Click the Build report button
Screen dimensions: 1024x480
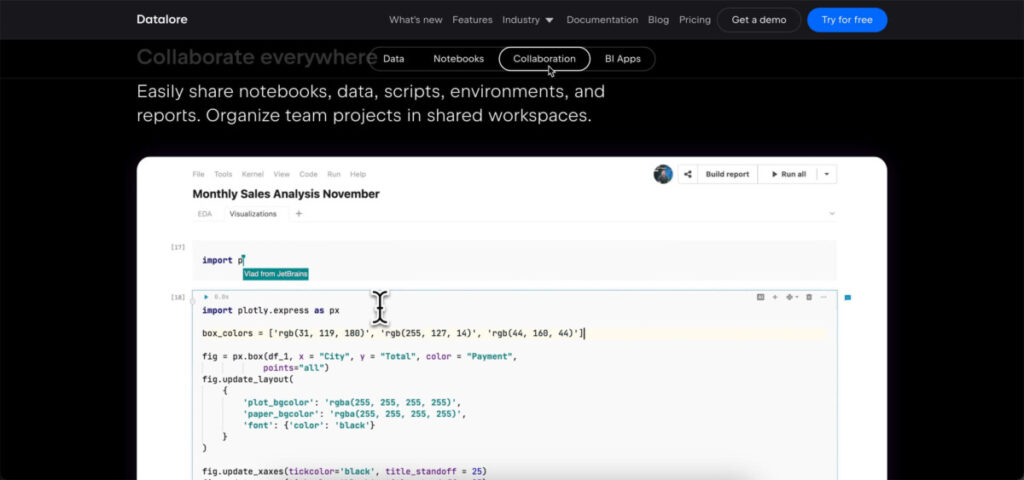(x=728, y=174)
